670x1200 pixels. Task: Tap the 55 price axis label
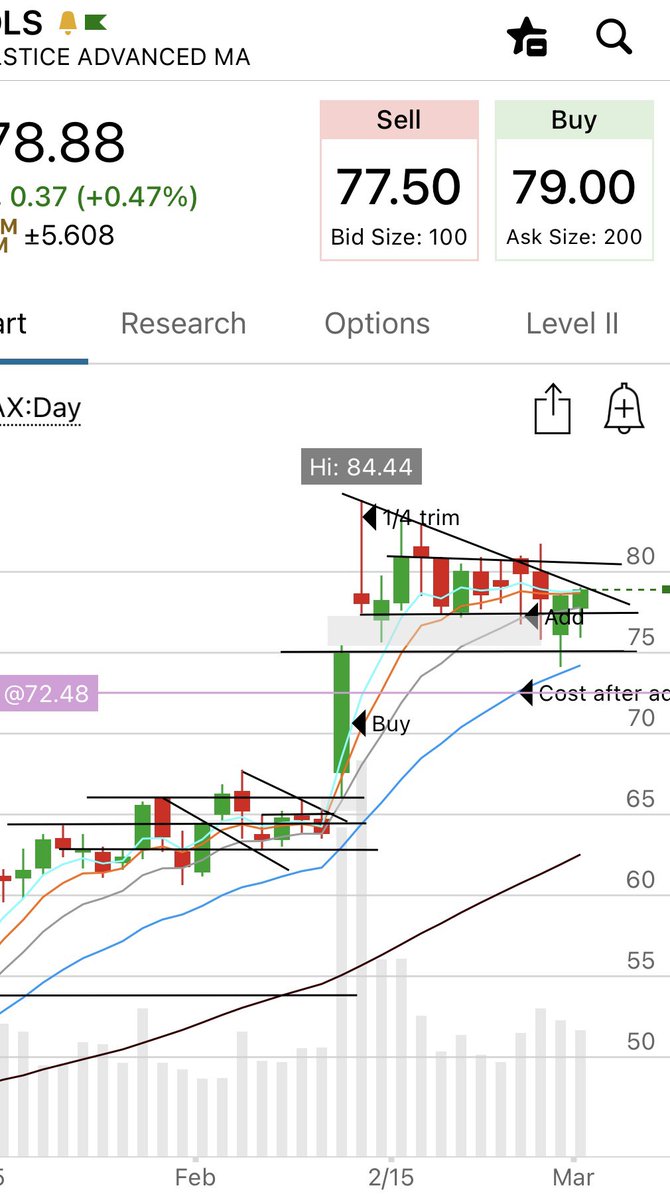pos(641,961)
